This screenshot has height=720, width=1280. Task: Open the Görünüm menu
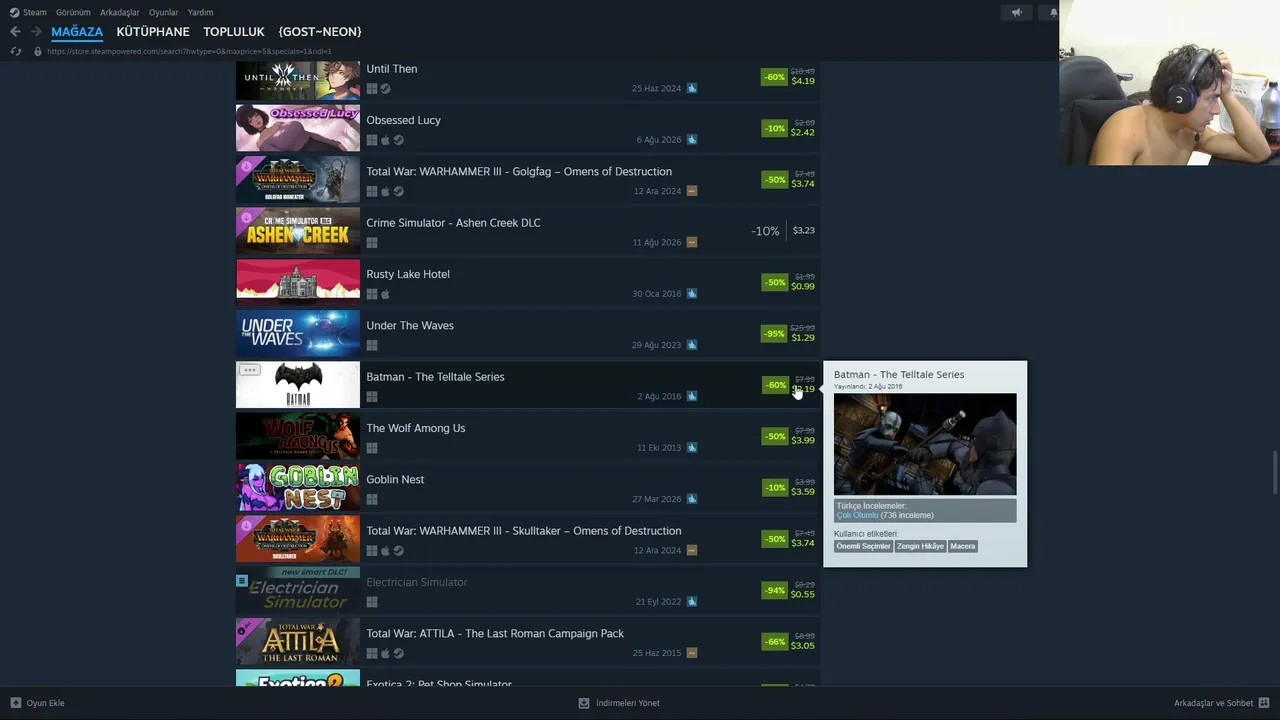click(x=73, y=12)
